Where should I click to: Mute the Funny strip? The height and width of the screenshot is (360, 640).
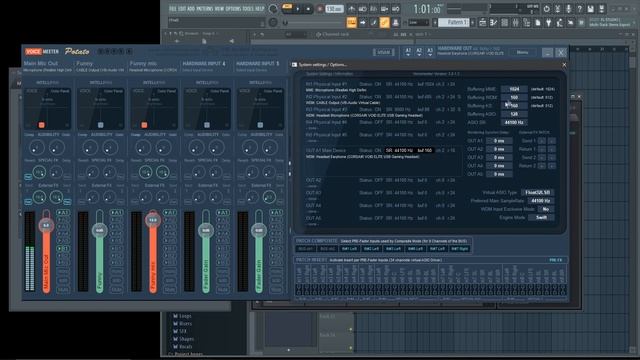[116, 289]
